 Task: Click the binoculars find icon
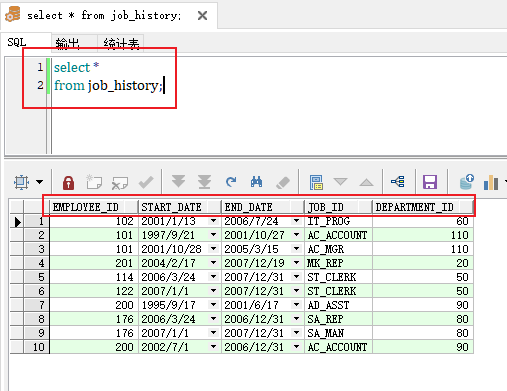256,182
